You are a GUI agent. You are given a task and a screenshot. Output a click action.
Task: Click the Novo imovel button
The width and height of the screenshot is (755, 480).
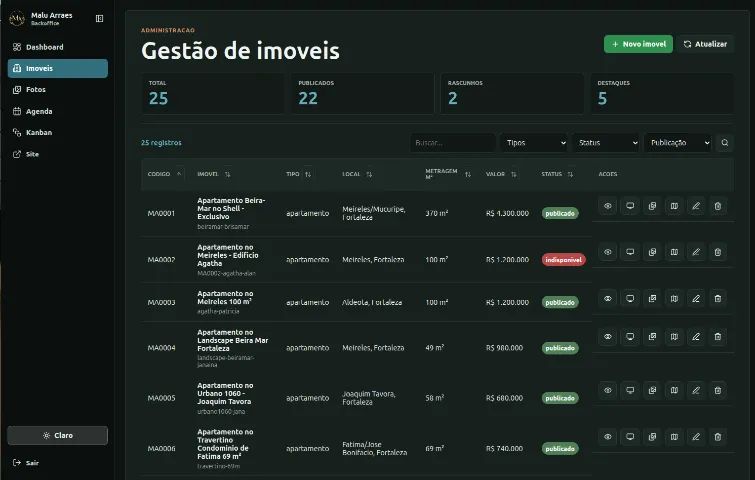pyautogui.click(x=638, y=44)
